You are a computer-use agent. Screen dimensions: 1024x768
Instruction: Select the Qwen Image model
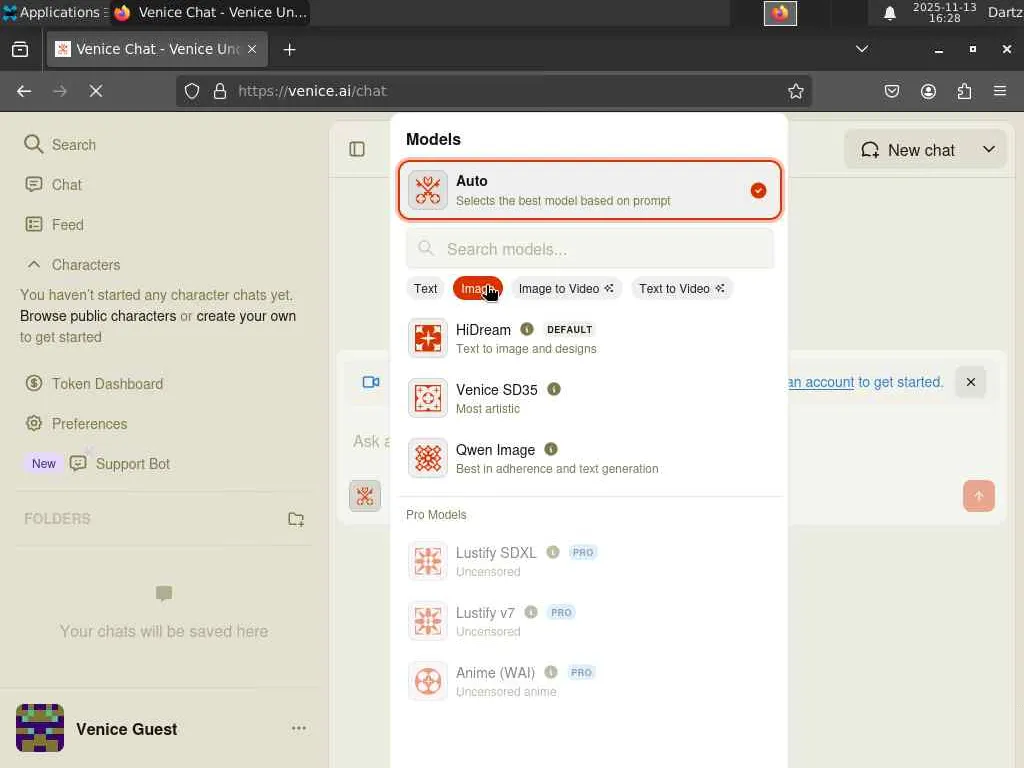pos(589,458)
